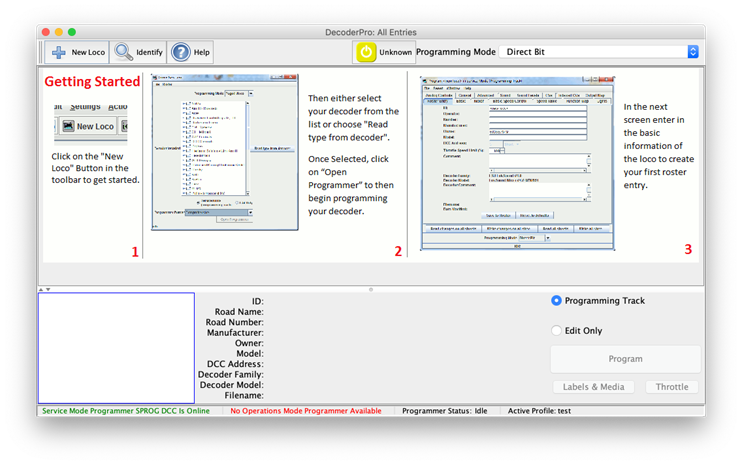Click No Operations Mode Programmer Available text
The height and width of the screenshot is (465, 742).
(x=306, y=411)
